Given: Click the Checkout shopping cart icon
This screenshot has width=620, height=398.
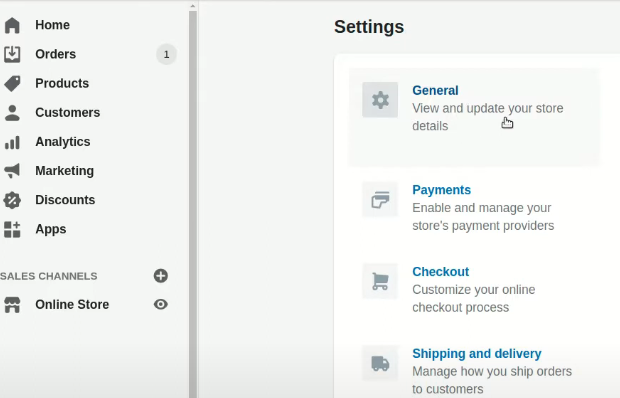Looking at the screenshot, I should [380, 281].
